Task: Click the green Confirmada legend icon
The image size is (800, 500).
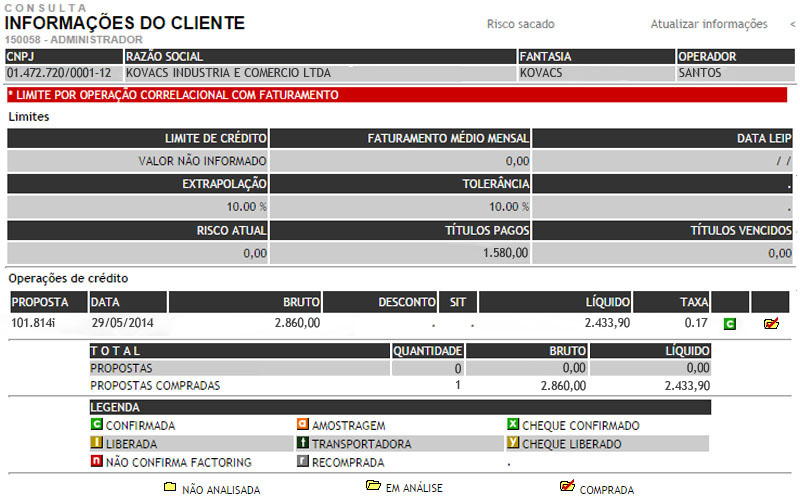Action: point(96,425)
